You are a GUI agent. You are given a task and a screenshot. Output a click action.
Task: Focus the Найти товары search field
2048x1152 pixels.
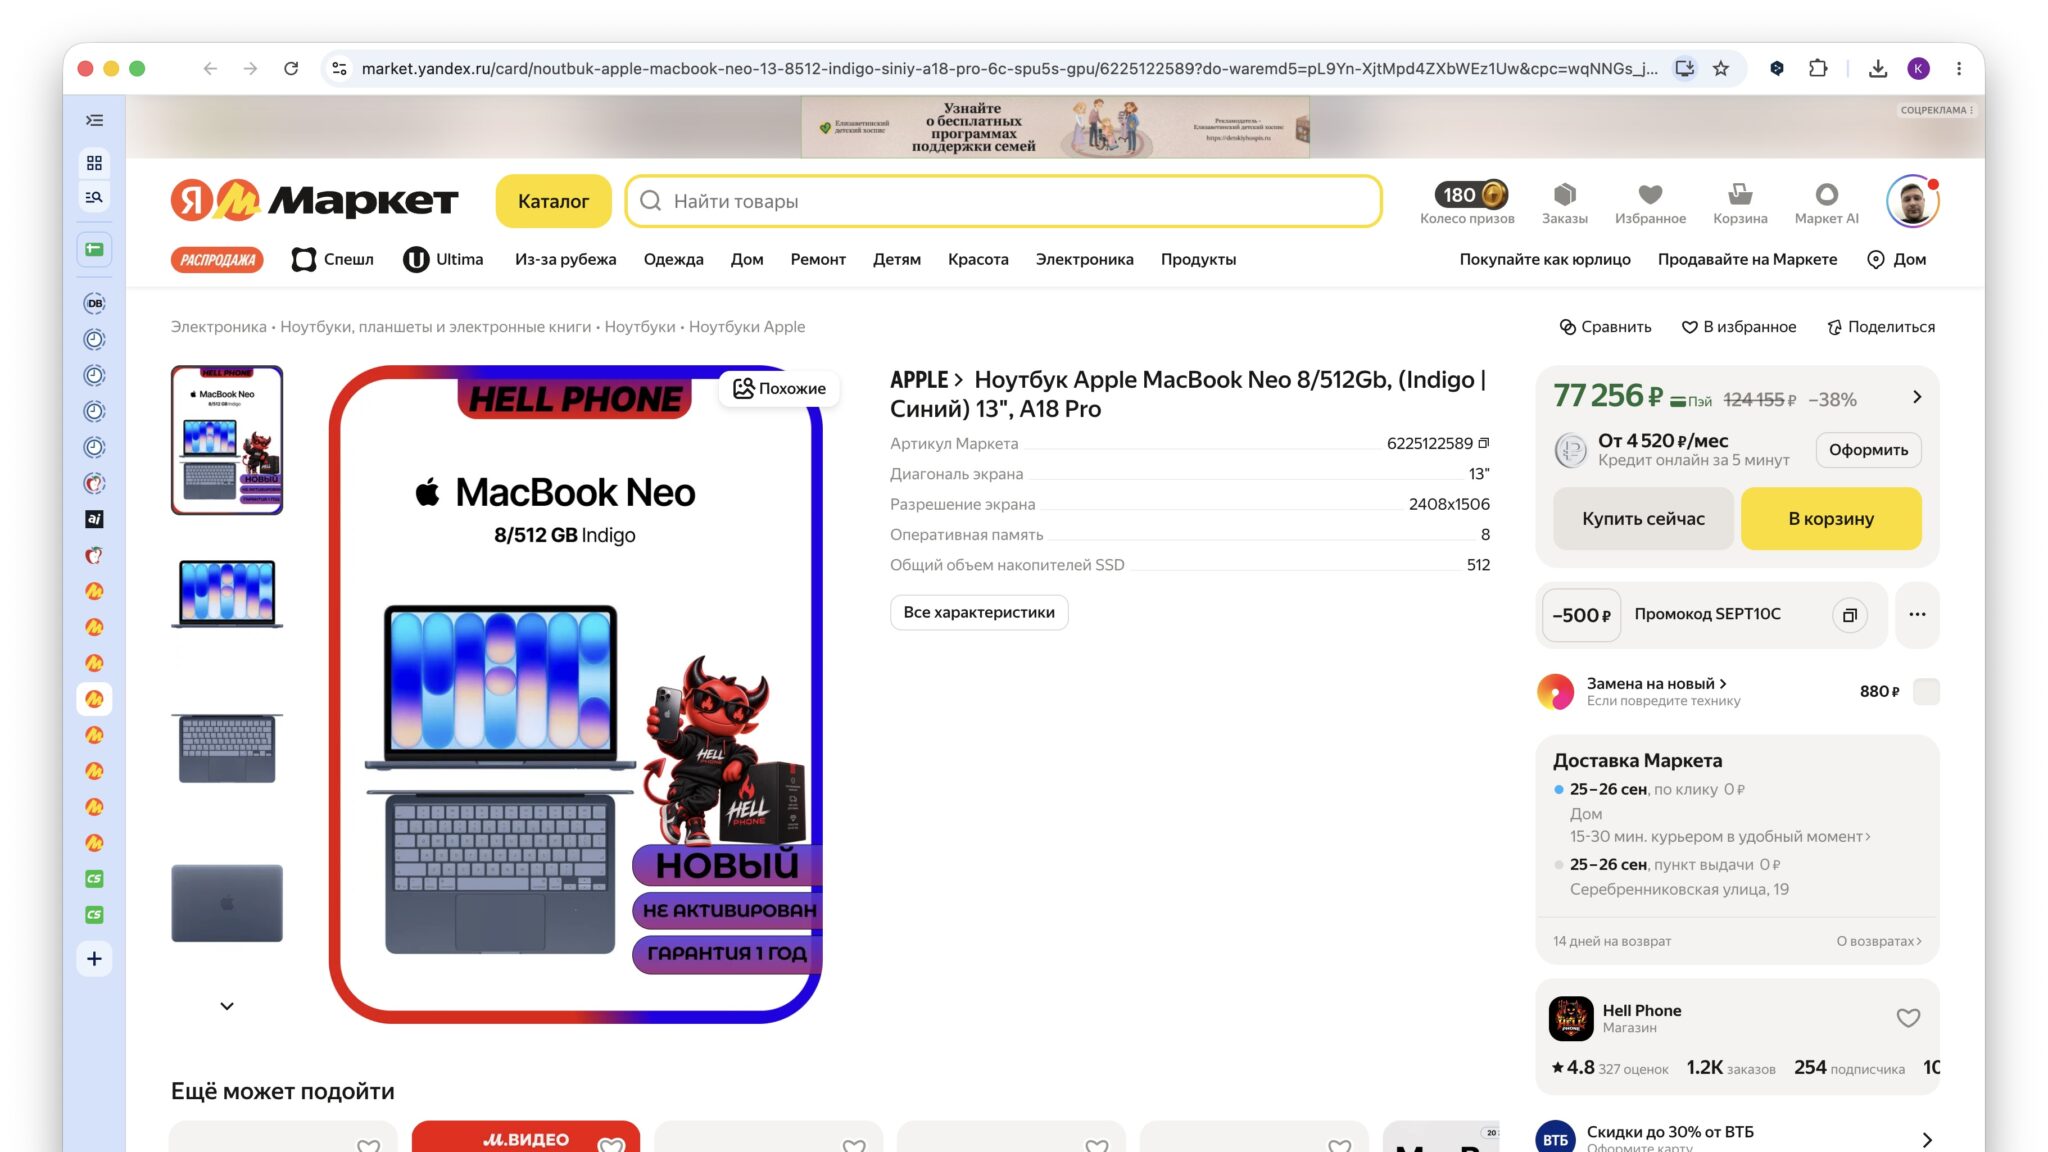pos(1004,201)
